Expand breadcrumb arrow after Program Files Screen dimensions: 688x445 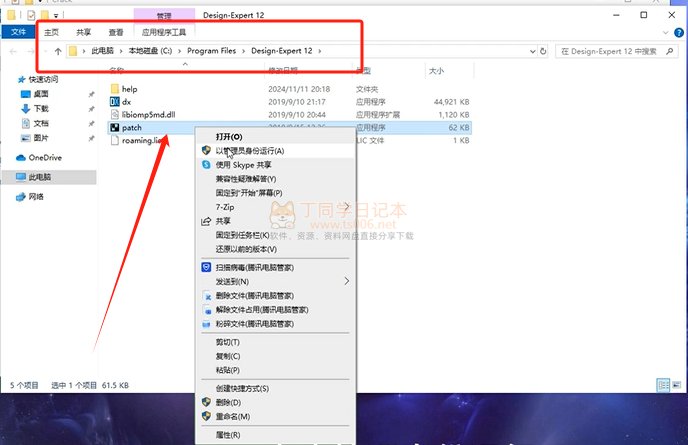(x=244, y=51)
